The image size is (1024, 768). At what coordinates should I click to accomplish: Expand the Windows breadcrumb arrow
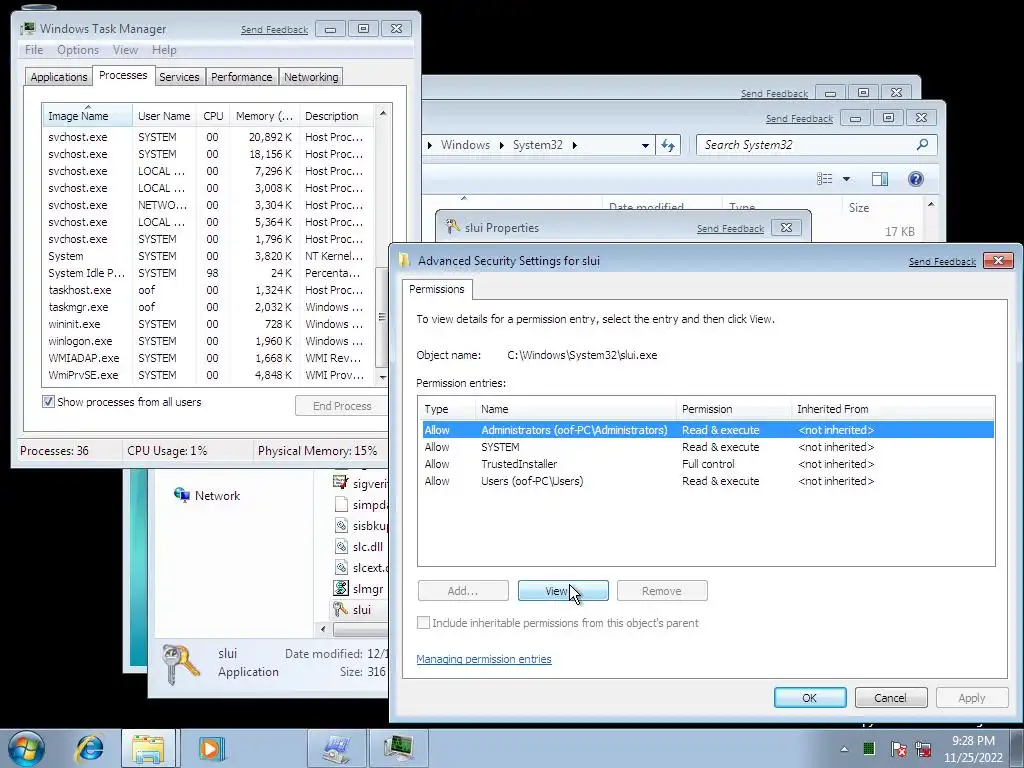pyautogui.click(x=502, y=145)
